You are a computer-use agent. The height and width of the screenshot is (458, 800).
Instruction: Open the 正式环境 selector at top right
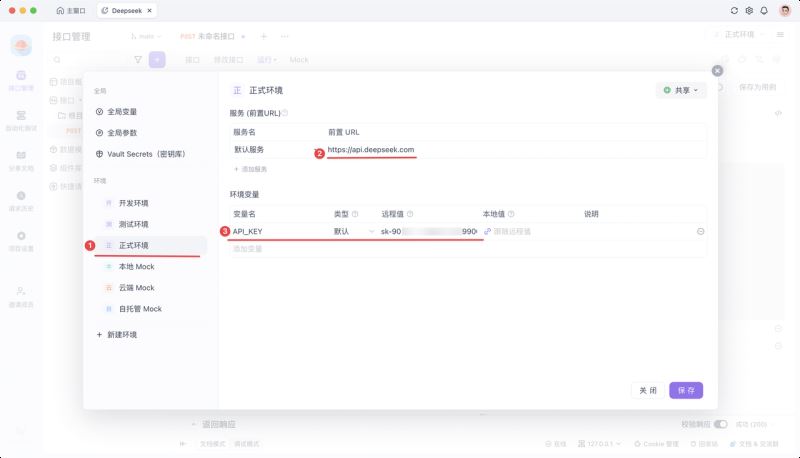[x=738, y=35]
